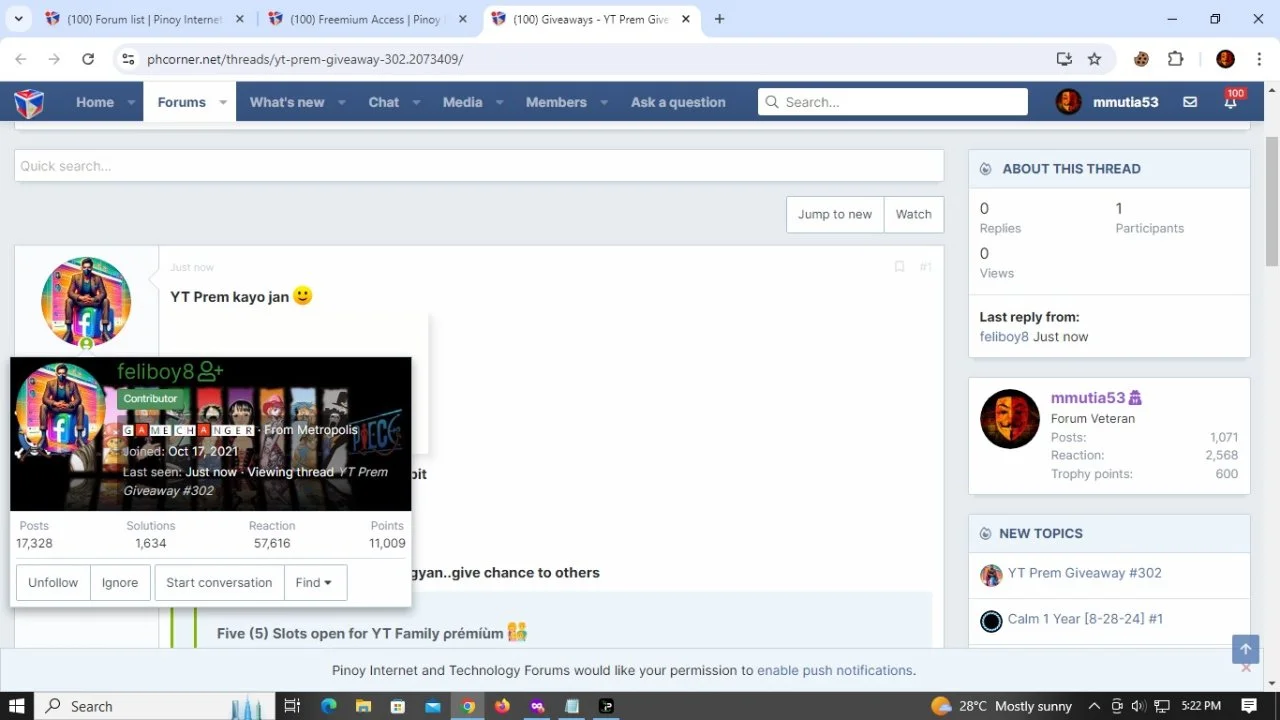Show hidden system tray icons

pos(1094,706)
